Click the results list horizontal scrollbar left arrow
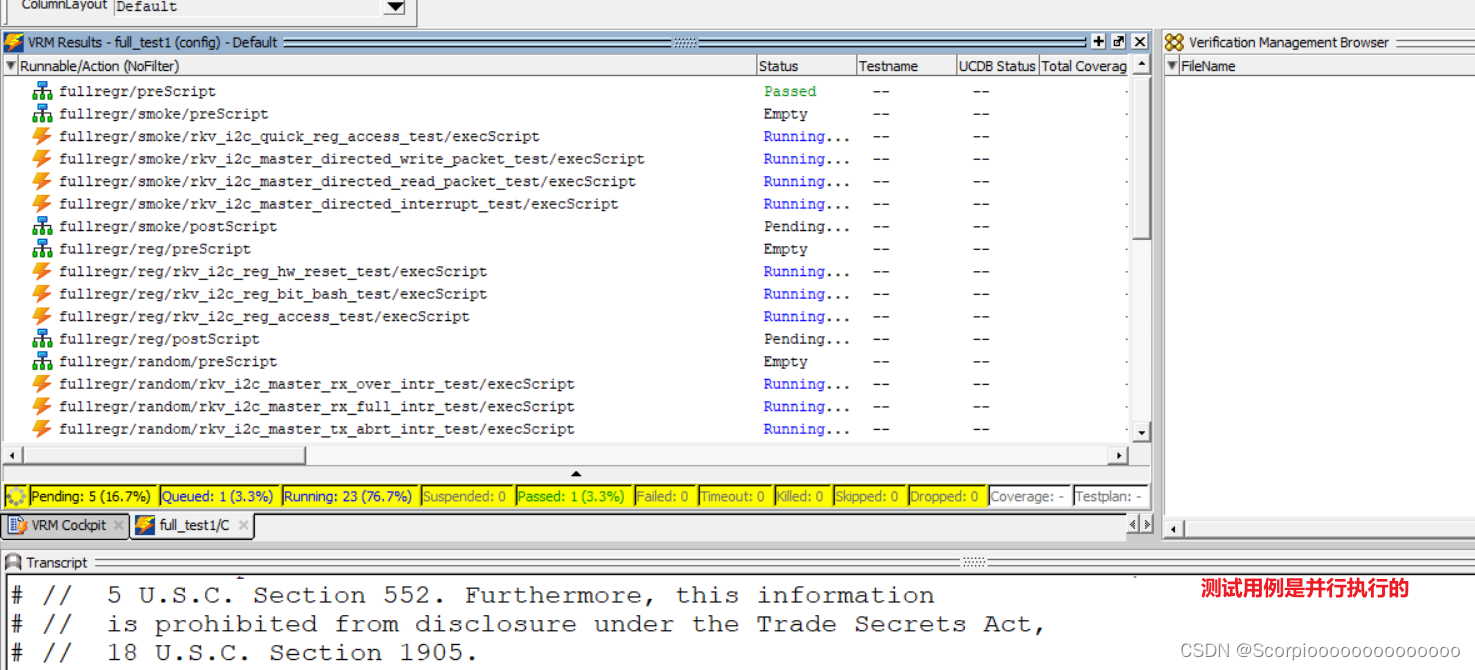 coord(13,455)
